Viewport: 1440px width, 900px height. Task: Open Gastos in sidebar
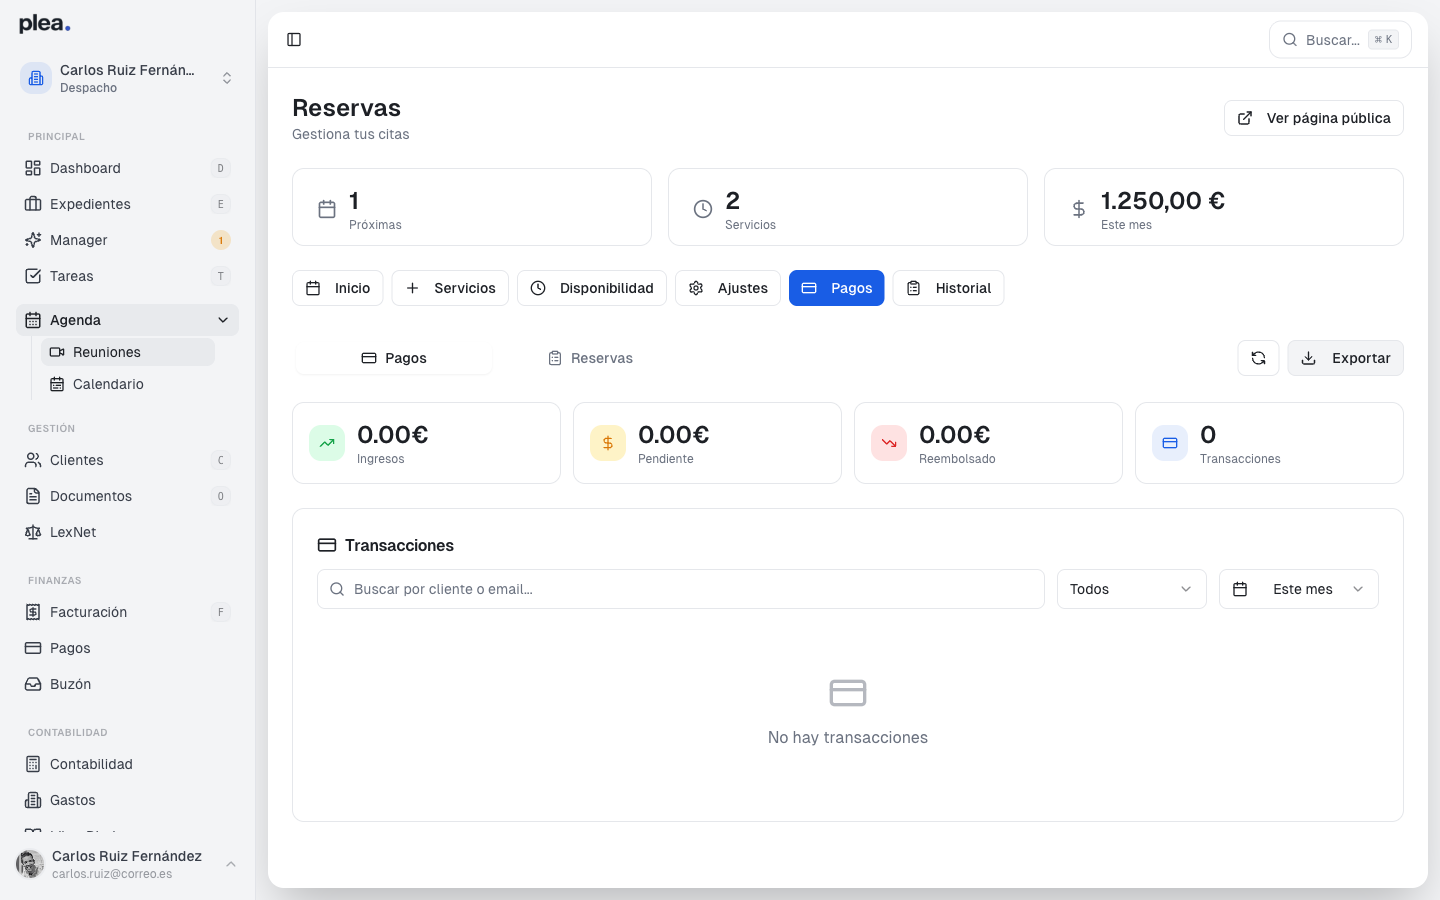click(128, 800)
